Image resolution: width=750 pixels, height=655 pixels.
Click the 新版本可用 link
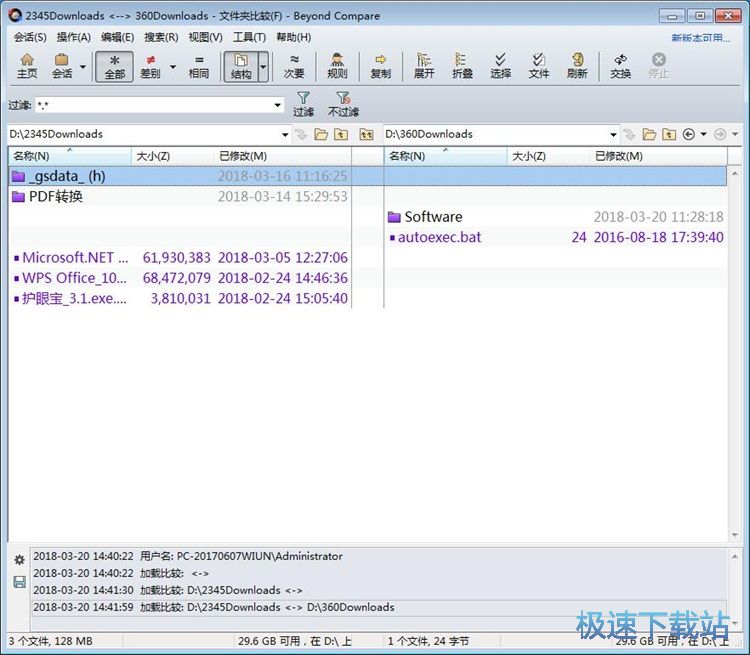(x=699, y=37)
